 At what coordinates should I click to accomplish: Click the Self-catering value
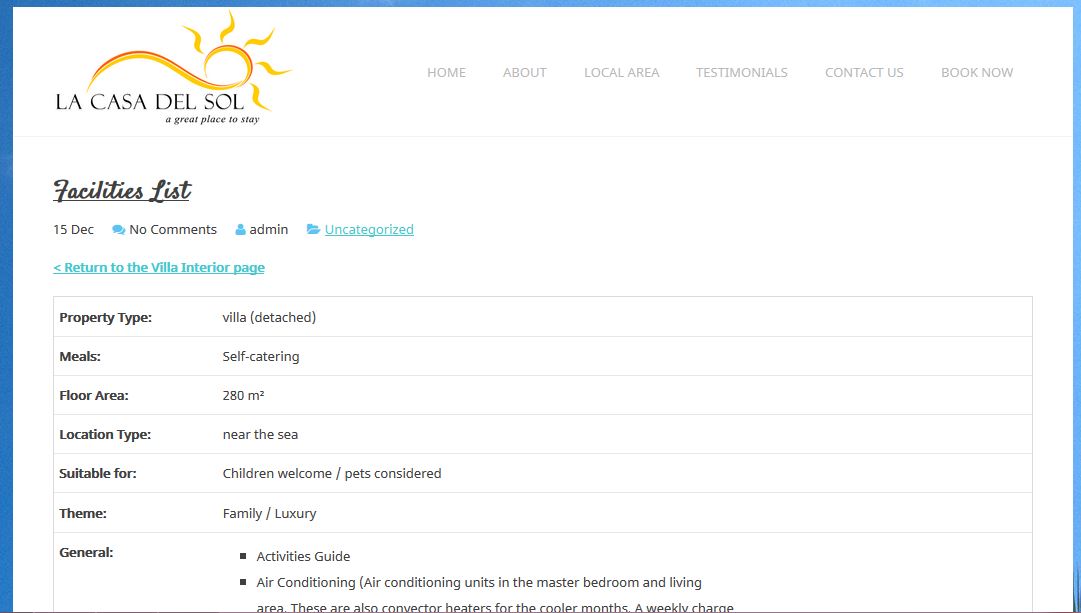(261, 356)
